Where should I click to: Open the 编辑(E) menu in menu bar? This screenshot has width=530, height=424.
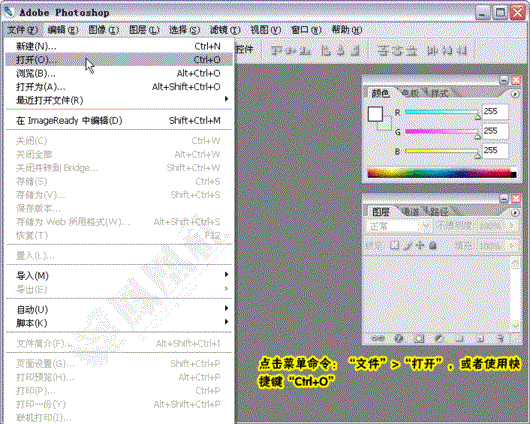[x=63, y=30]
